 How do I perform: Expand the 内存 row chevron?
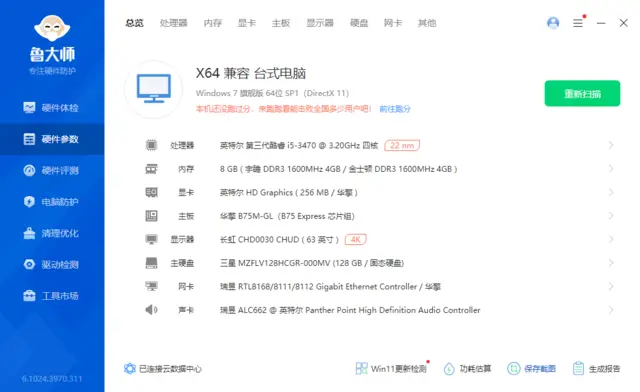pos(611,169)
